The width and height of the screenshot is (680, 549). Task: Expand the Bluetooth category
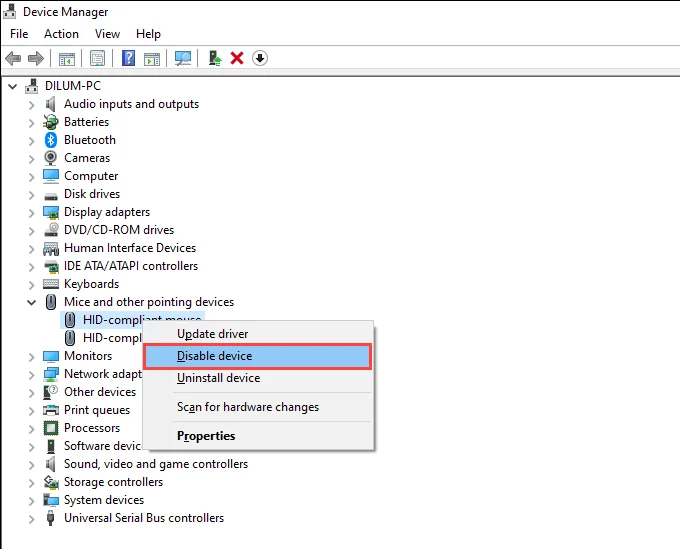[31, 141]
